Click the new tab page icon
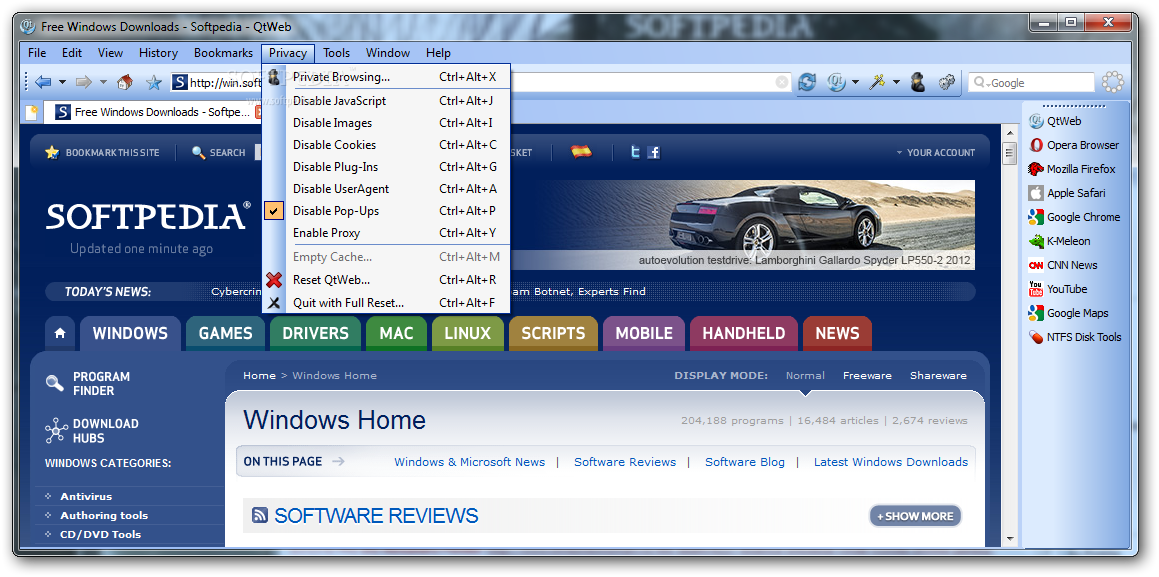 (x=32, y=112)
